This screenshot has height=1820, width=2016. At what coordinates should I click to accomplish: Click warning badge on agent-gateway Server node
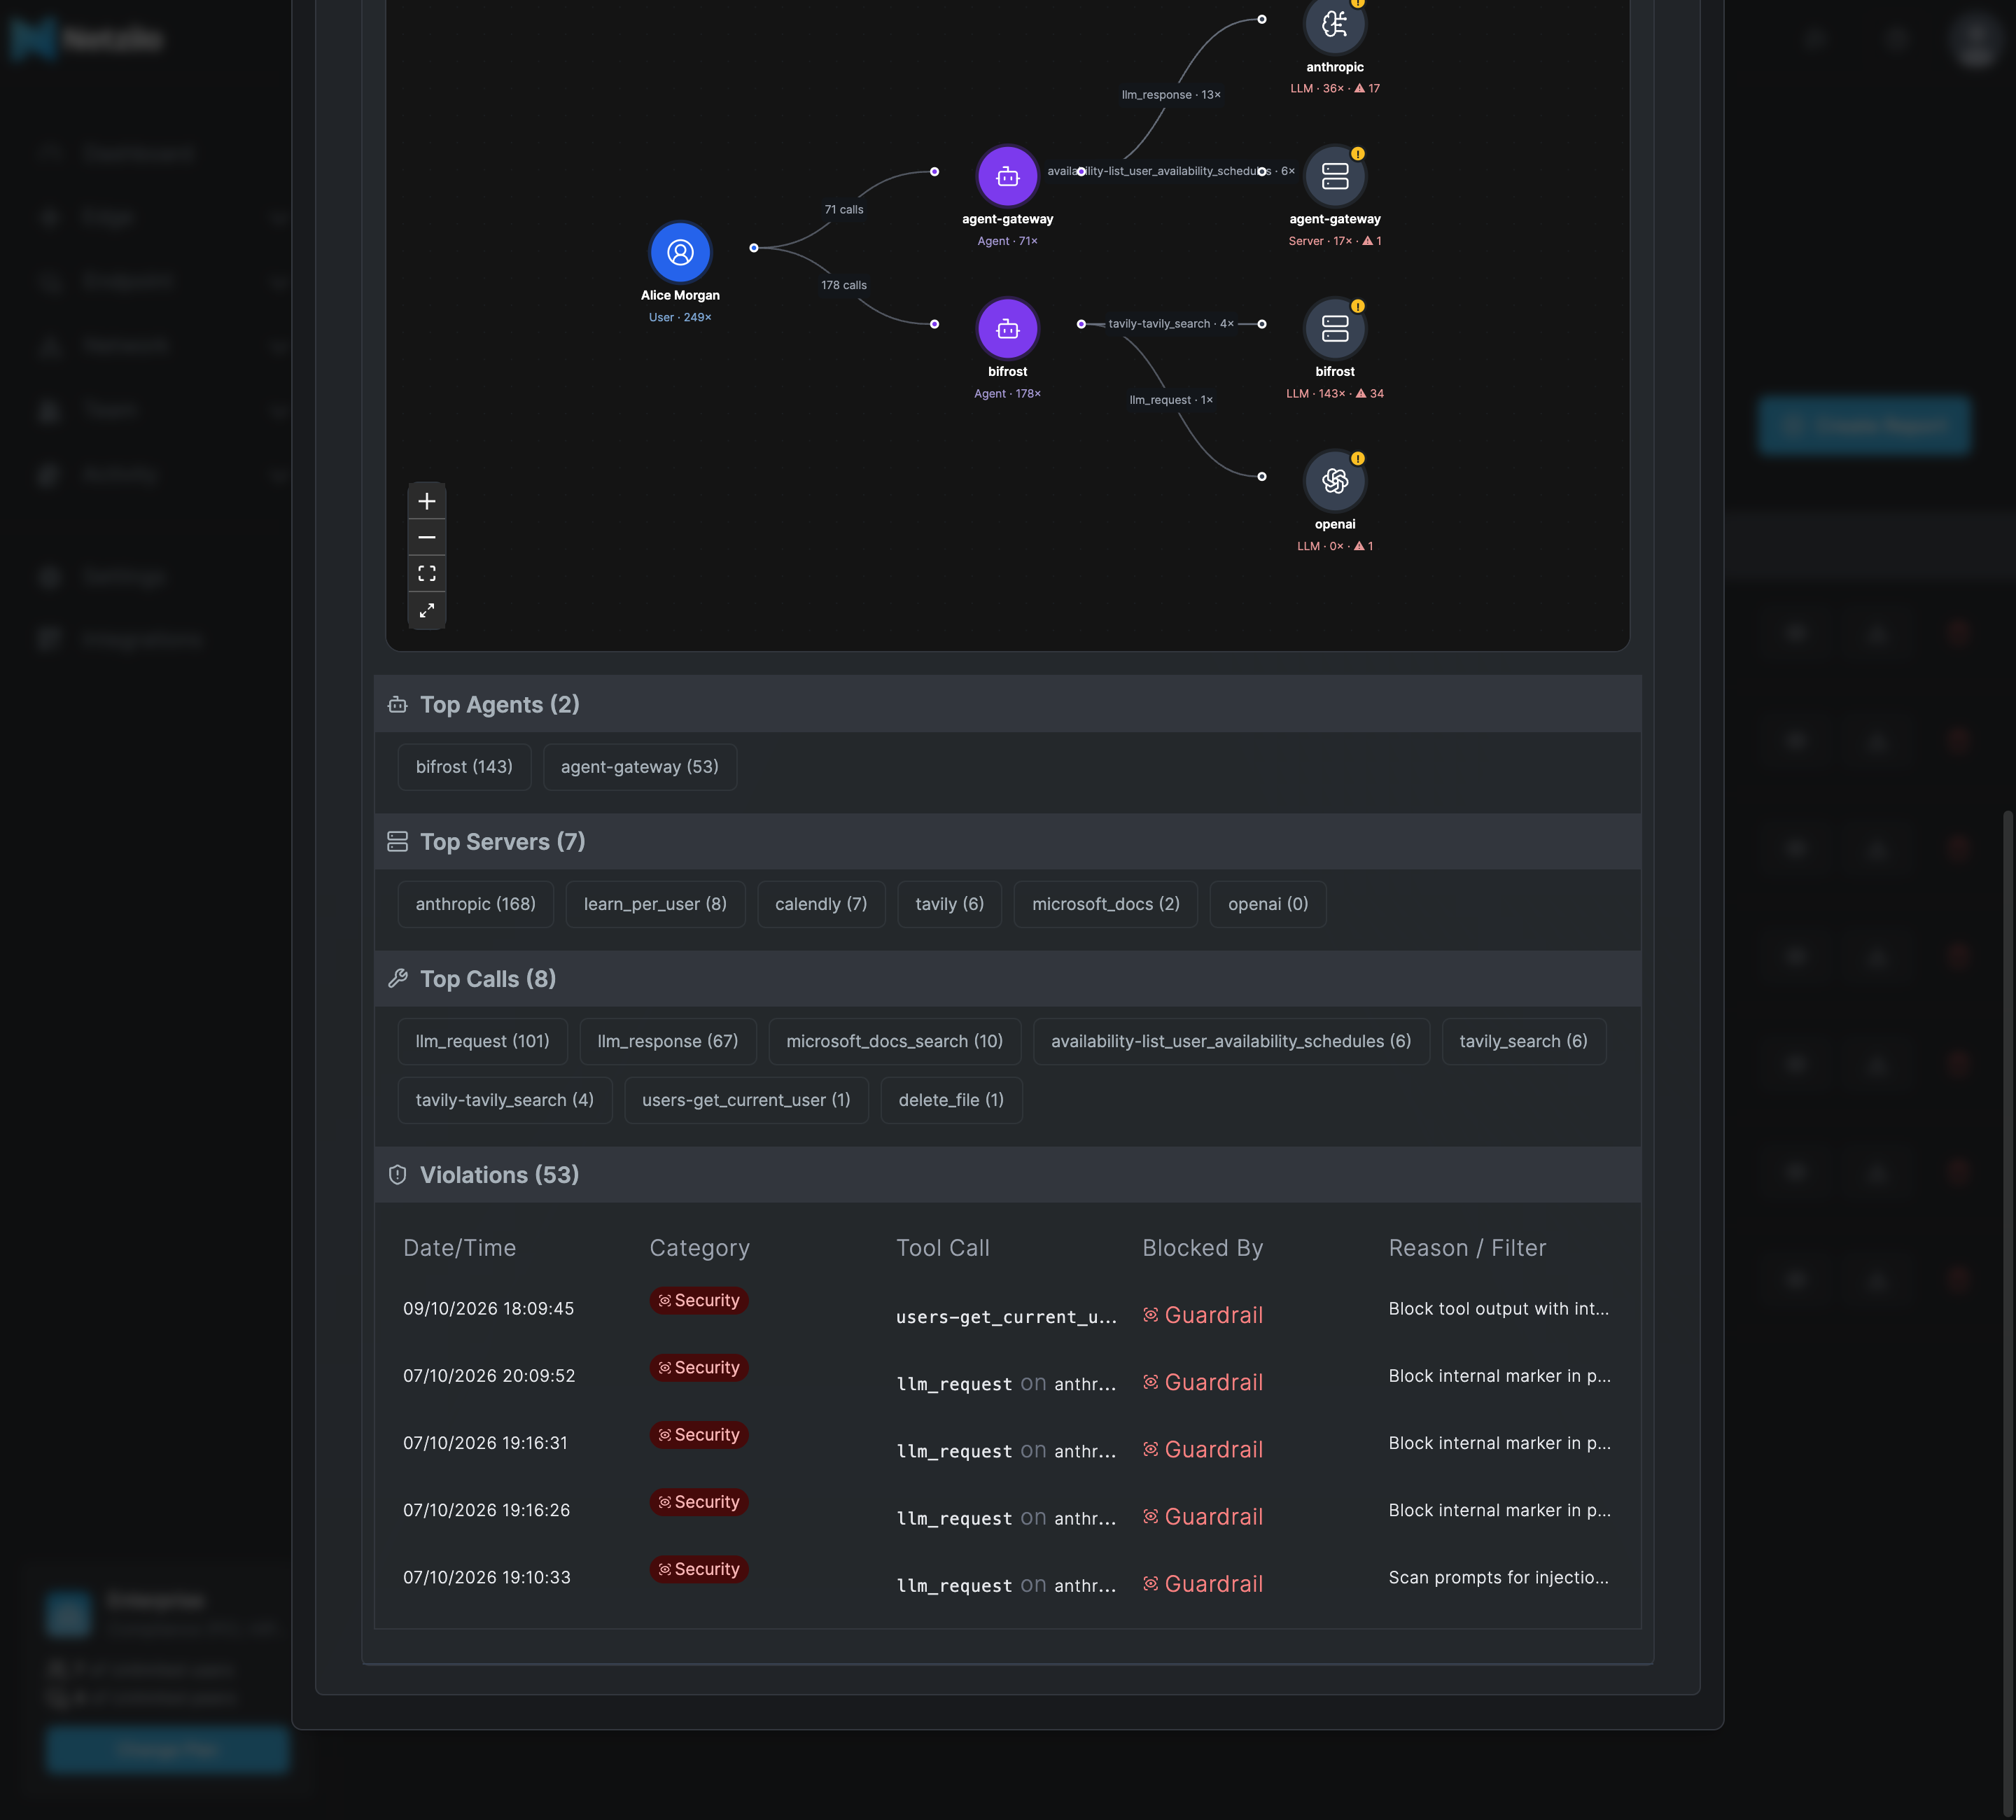1358,154
